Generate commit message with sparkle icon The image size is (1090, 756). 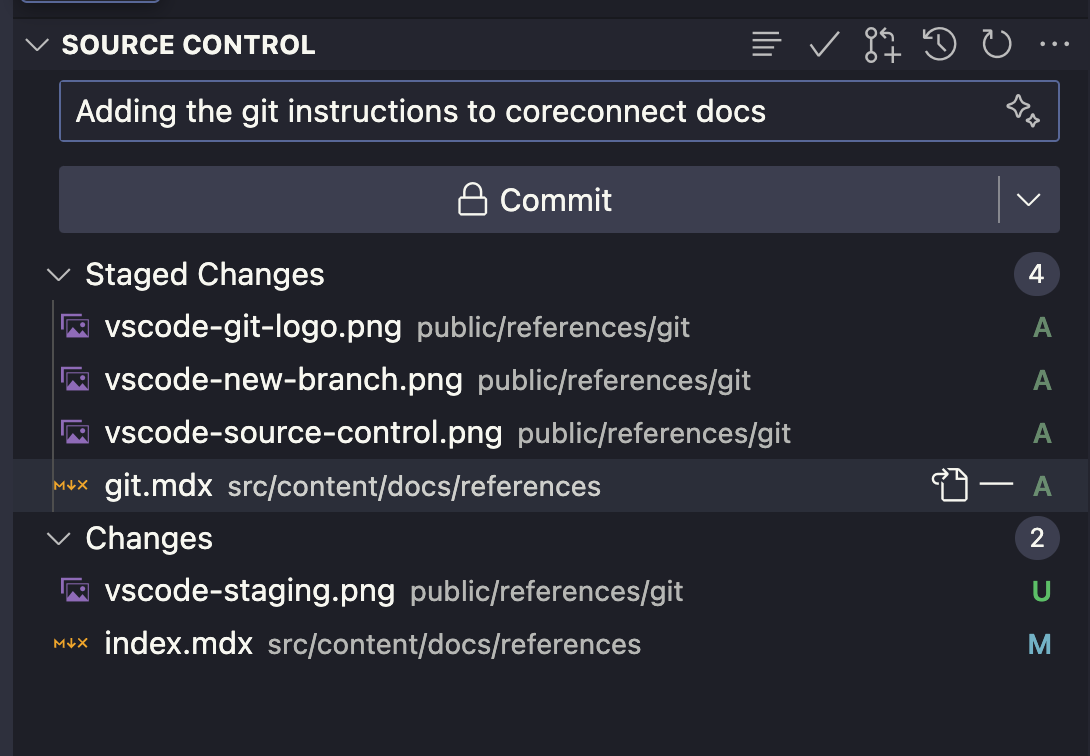click(x=1023, y=110)
